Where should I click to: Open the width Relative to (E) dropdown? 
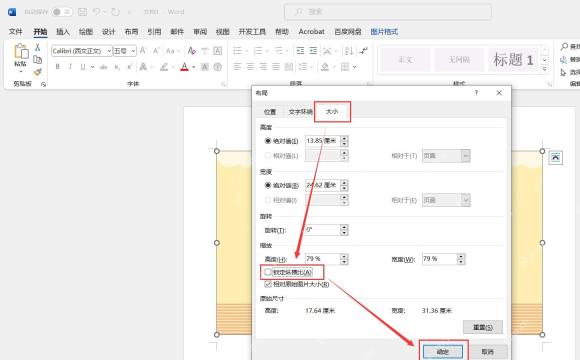click(466, 200)
